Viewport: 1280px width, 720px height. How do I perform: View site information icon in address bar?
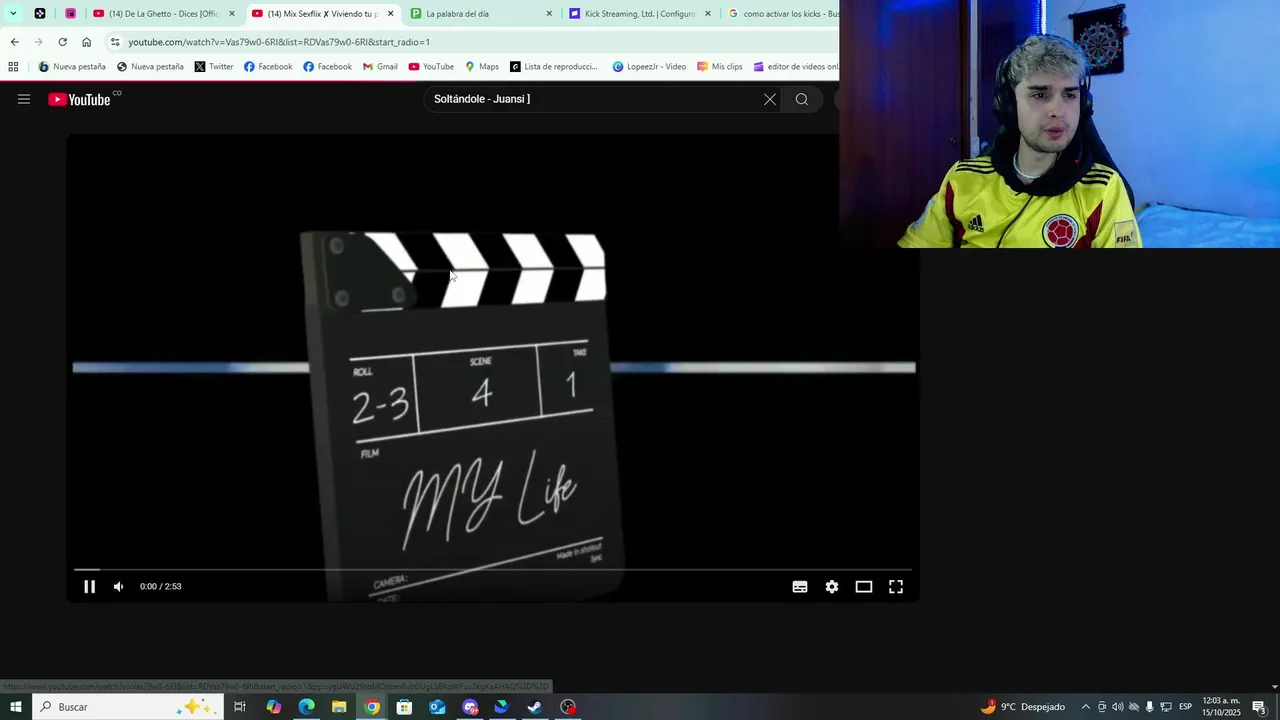coord(115,42)
